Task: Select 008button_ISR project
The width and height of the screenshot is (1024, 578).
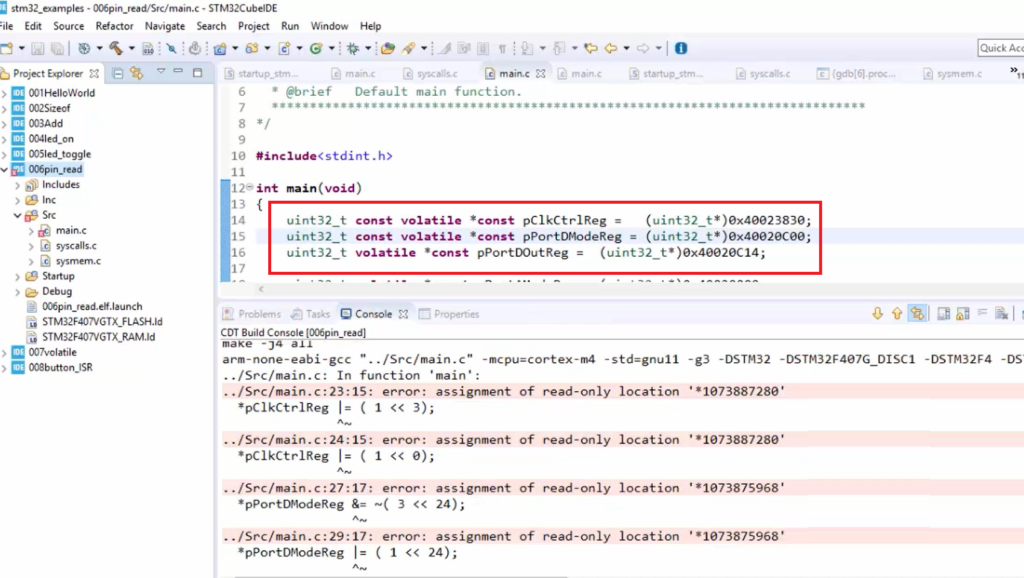Action: (x=60, y=368)
